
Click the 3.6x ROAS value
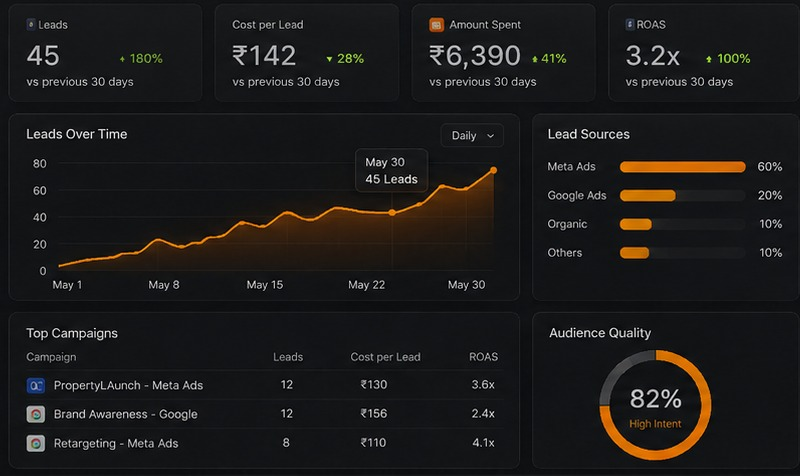tap(483, 385)
